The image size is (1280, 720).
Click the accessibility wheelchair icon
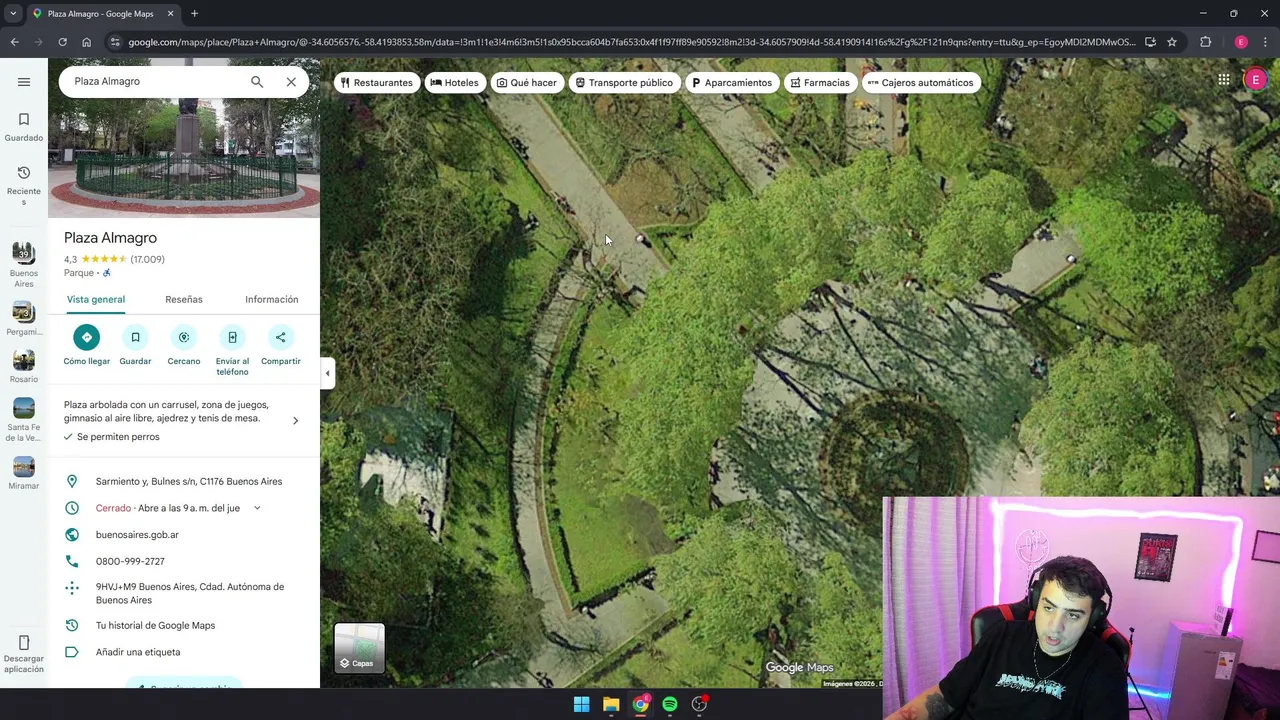click(107, 273)
